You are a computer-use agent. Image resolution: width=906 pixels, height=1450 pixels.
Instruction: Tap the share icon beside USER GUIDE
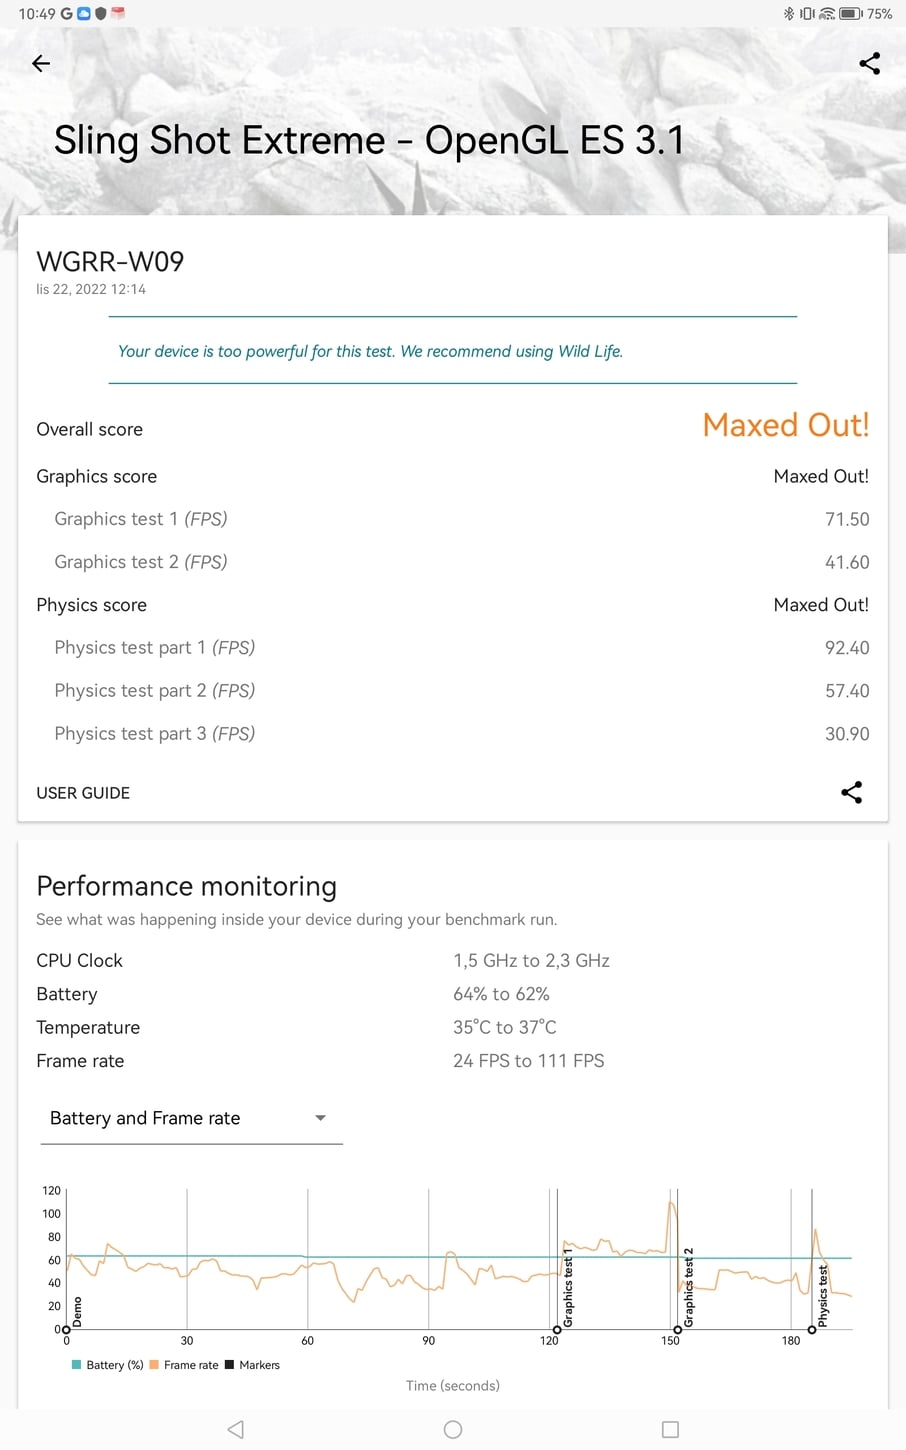[x=851, y=793]
